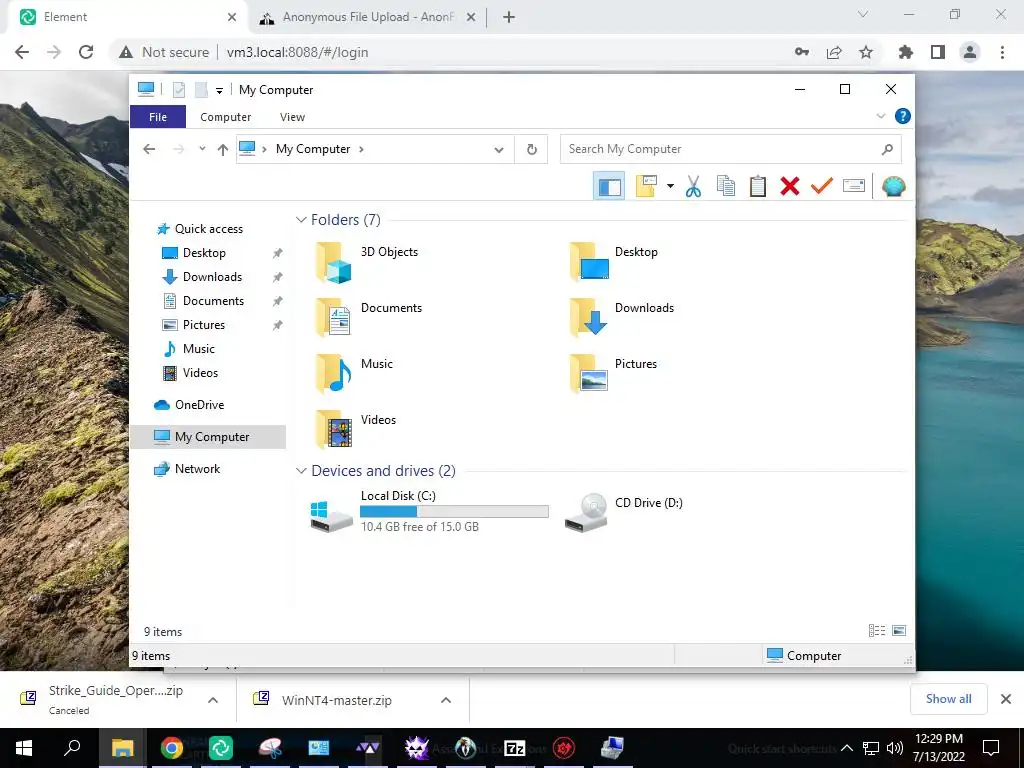Collapse the Devices and drives group
This screenshot has height=768, width=1024.
(301, 471)
